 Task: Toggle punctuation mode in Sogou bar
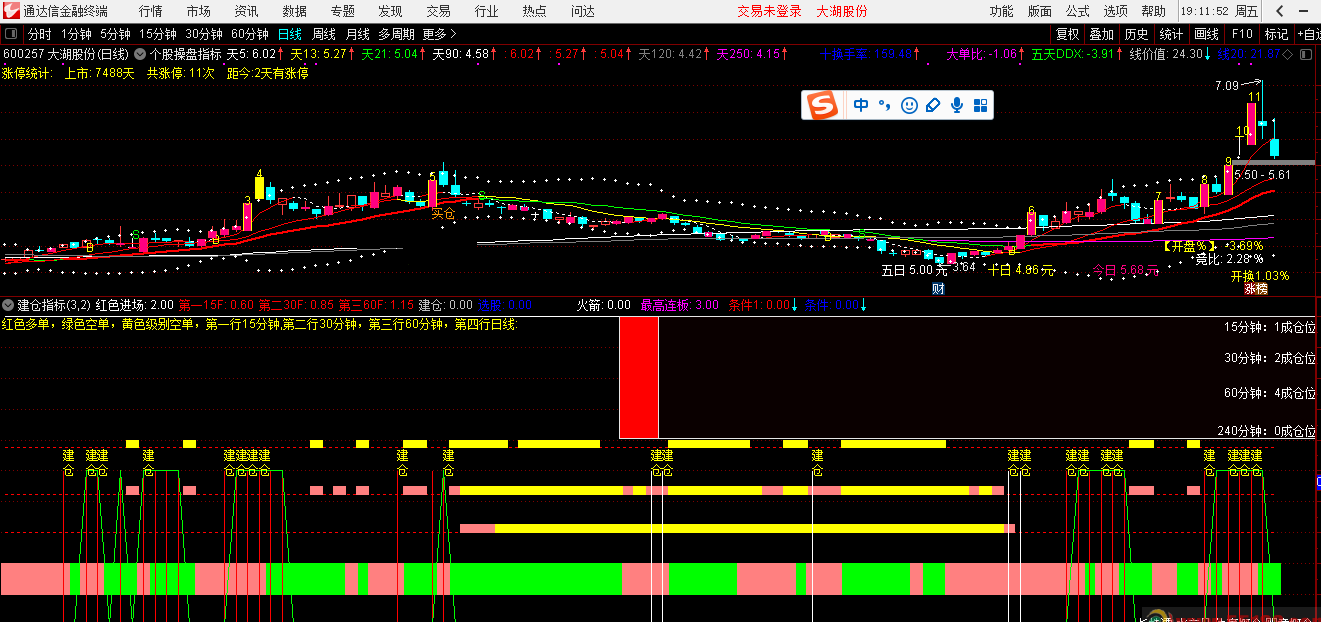tap(884, 105)
